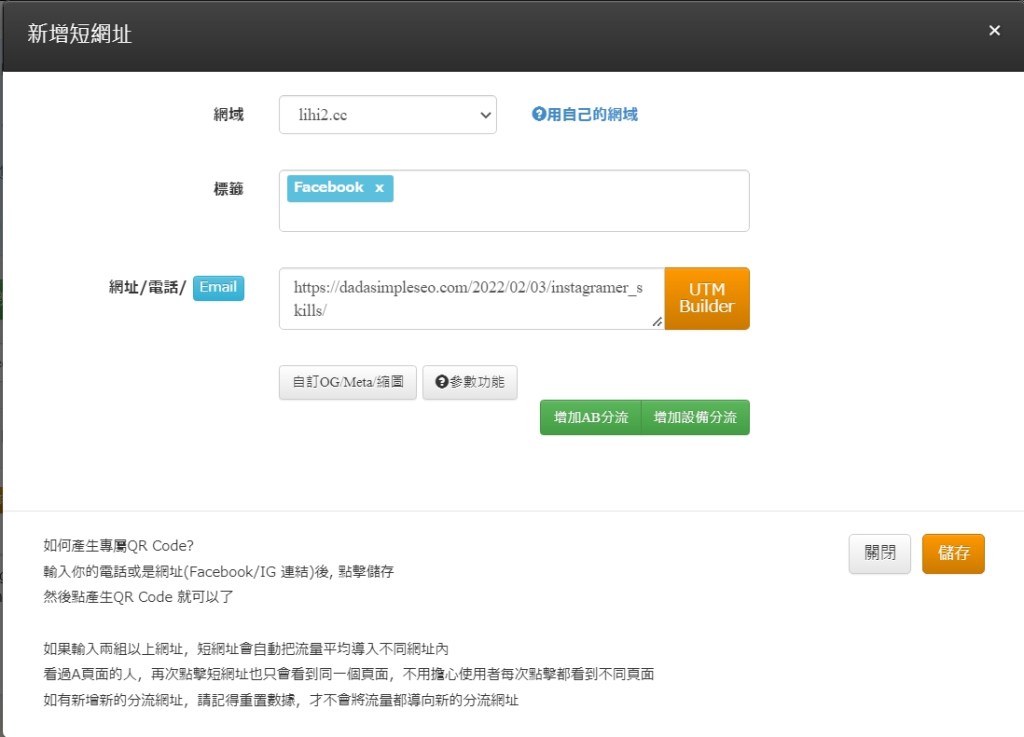Click the question mark icon beside 用自己的網域
The height and width of the screenshot is (737, 1024).
[x=538, y=115]
